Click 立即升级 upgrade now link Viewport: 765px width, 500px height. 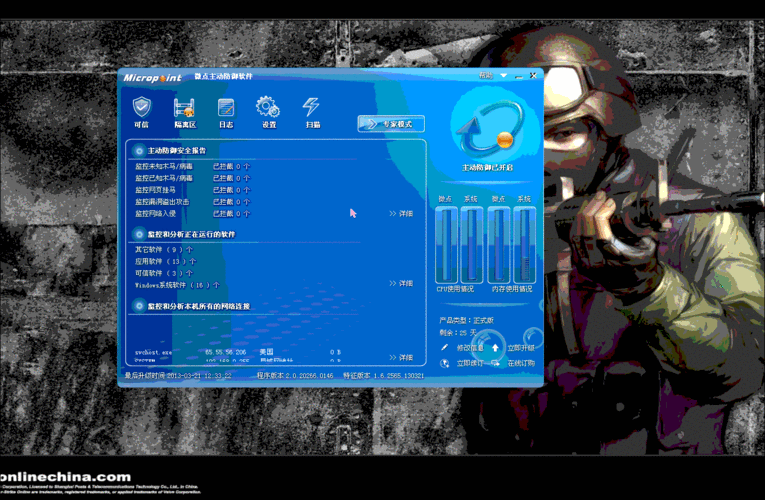(521, 348)
